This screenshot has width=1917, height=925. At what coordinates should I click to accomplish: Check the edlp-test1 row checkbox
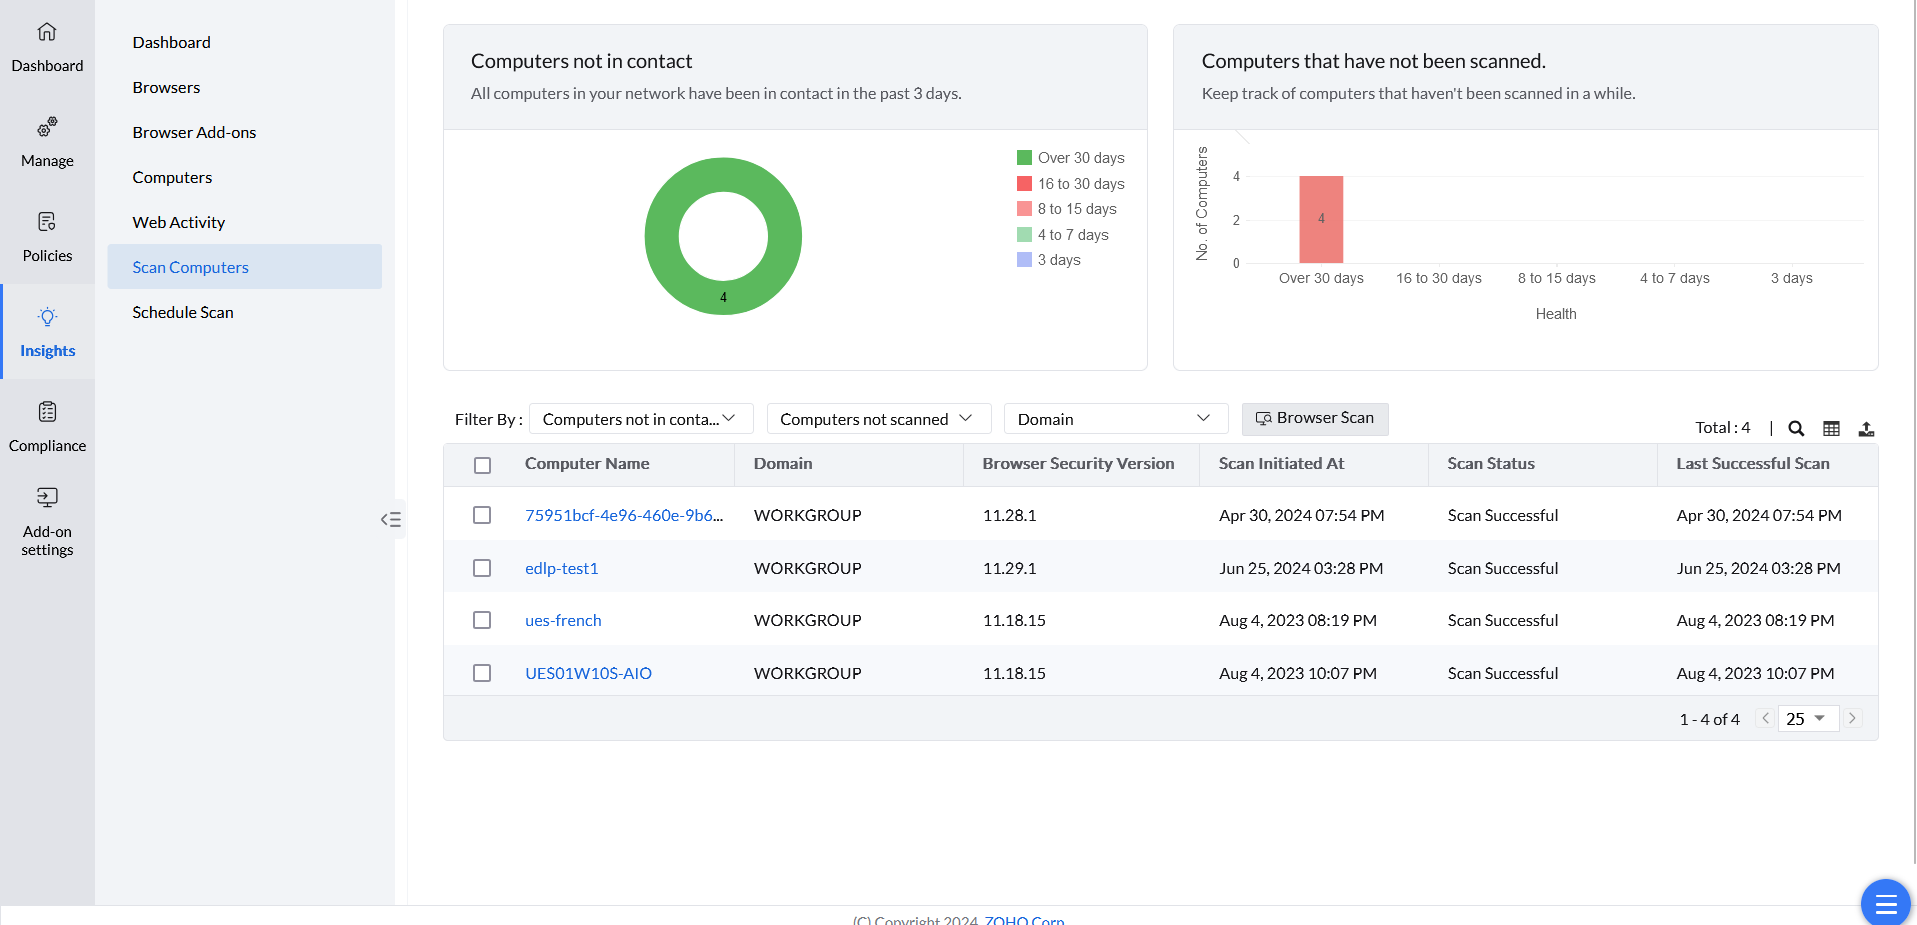tap(482, 568)
